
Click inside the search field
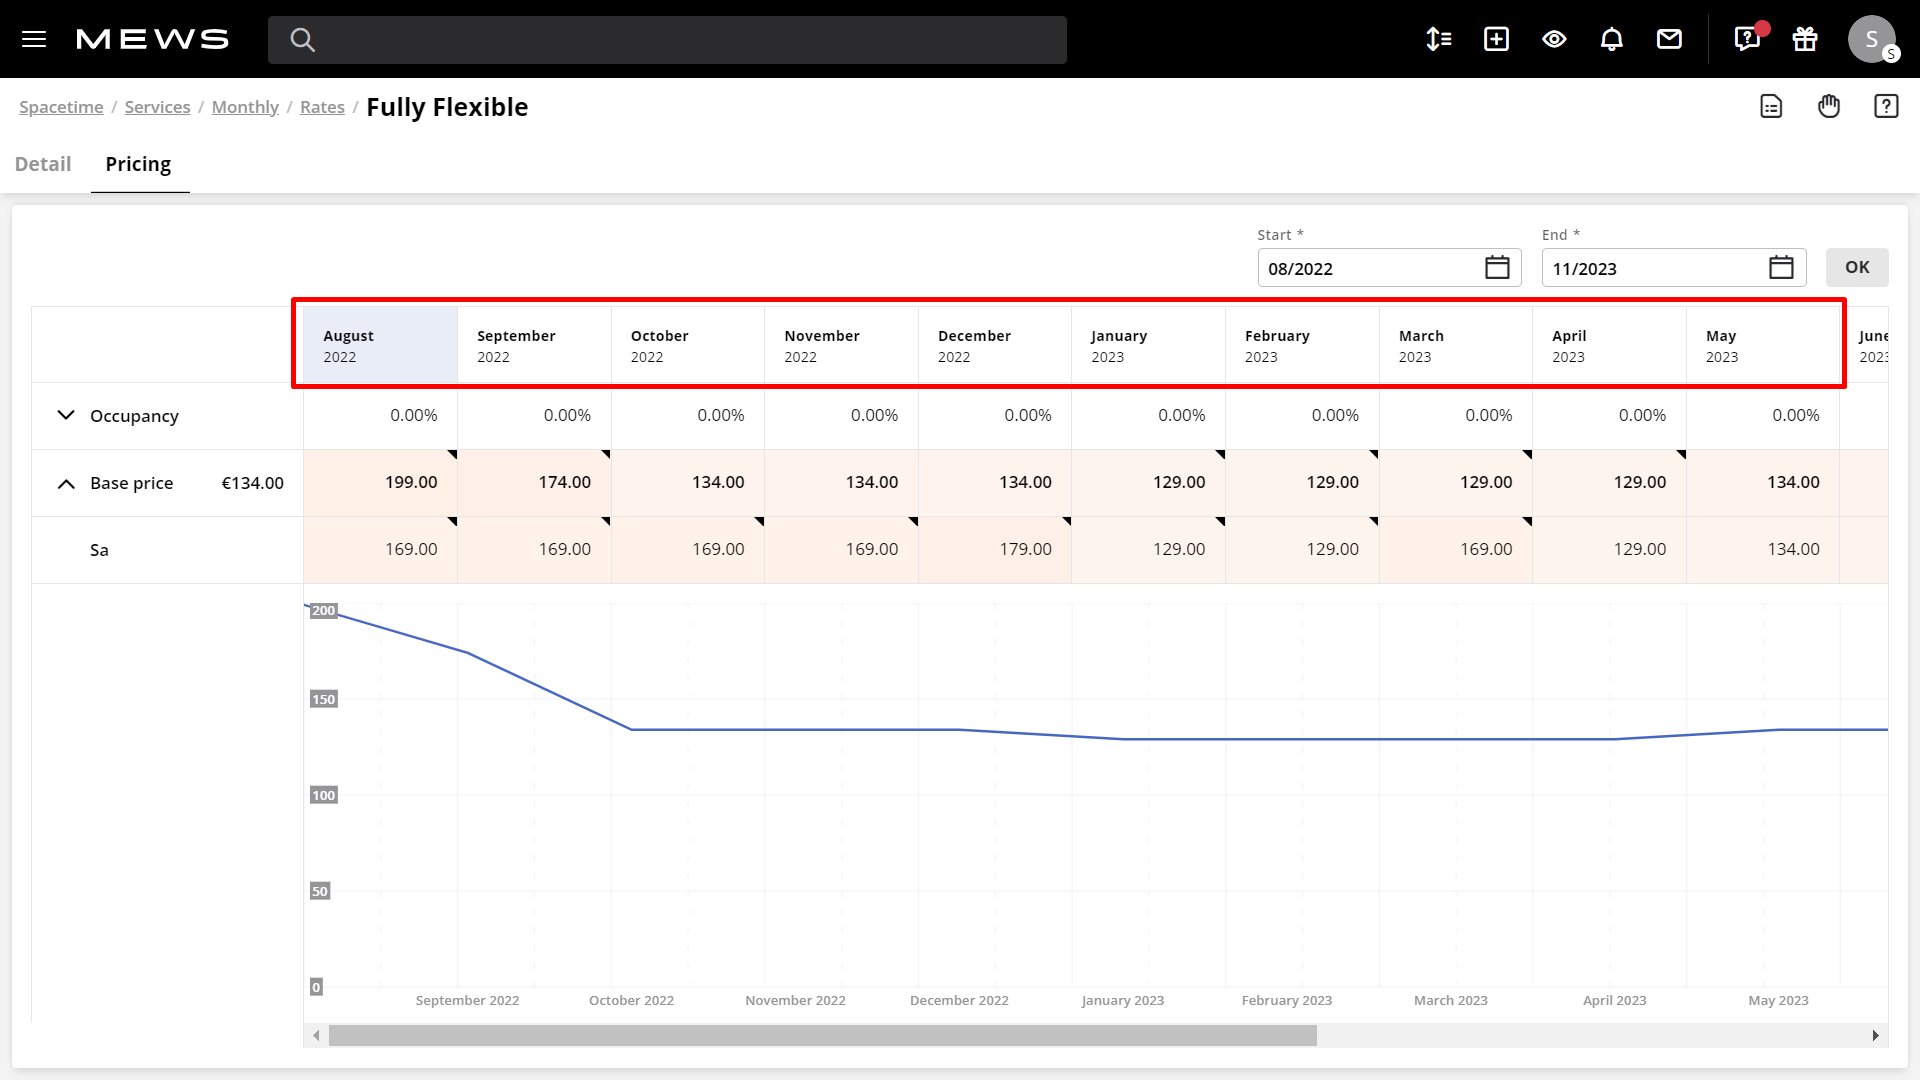coord(667,40)
